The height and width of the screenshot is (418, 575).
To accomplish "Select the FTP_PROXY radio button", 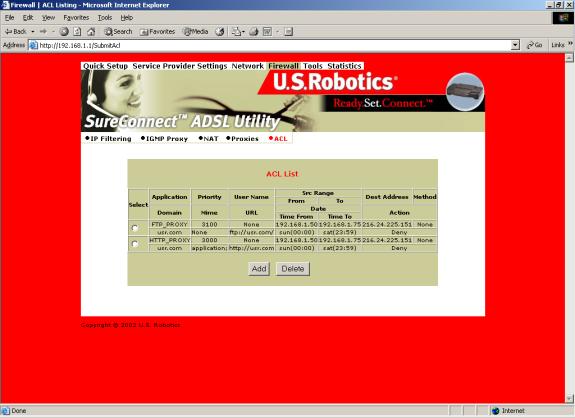I will [135, 228].
